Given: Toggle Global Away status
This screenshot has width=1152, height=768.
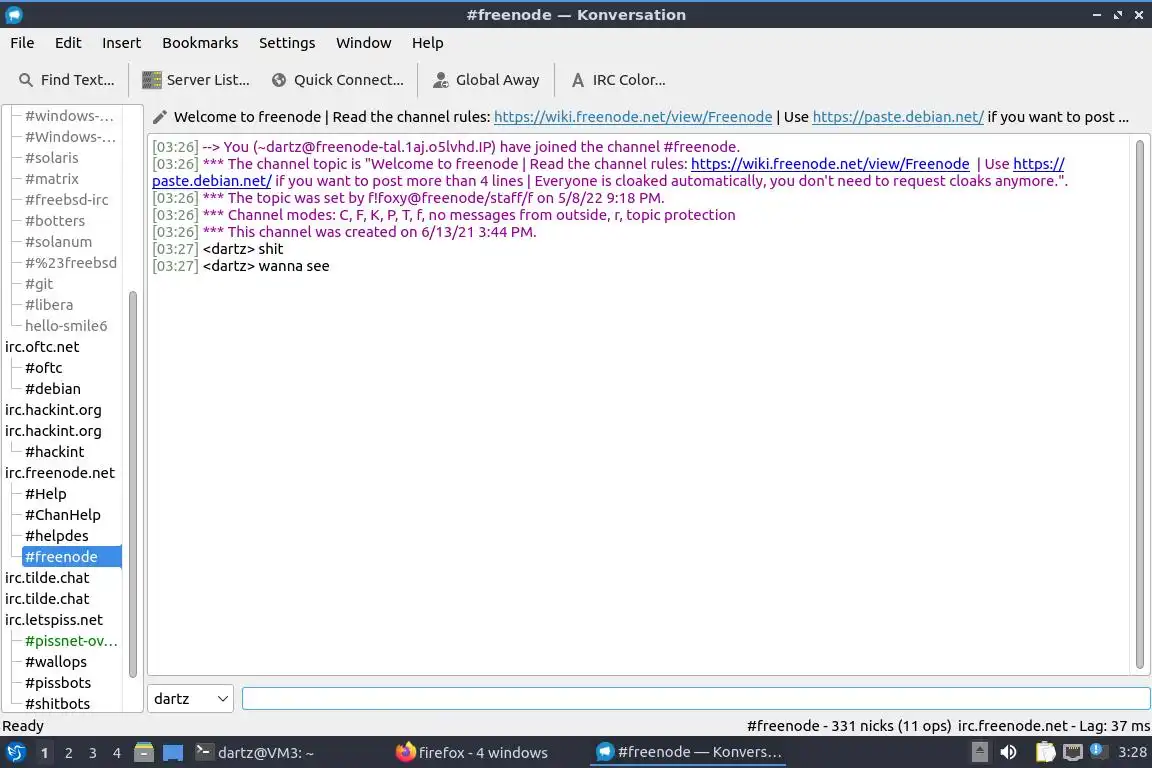Looking at the screenshot, I should [x=486, y=80].
